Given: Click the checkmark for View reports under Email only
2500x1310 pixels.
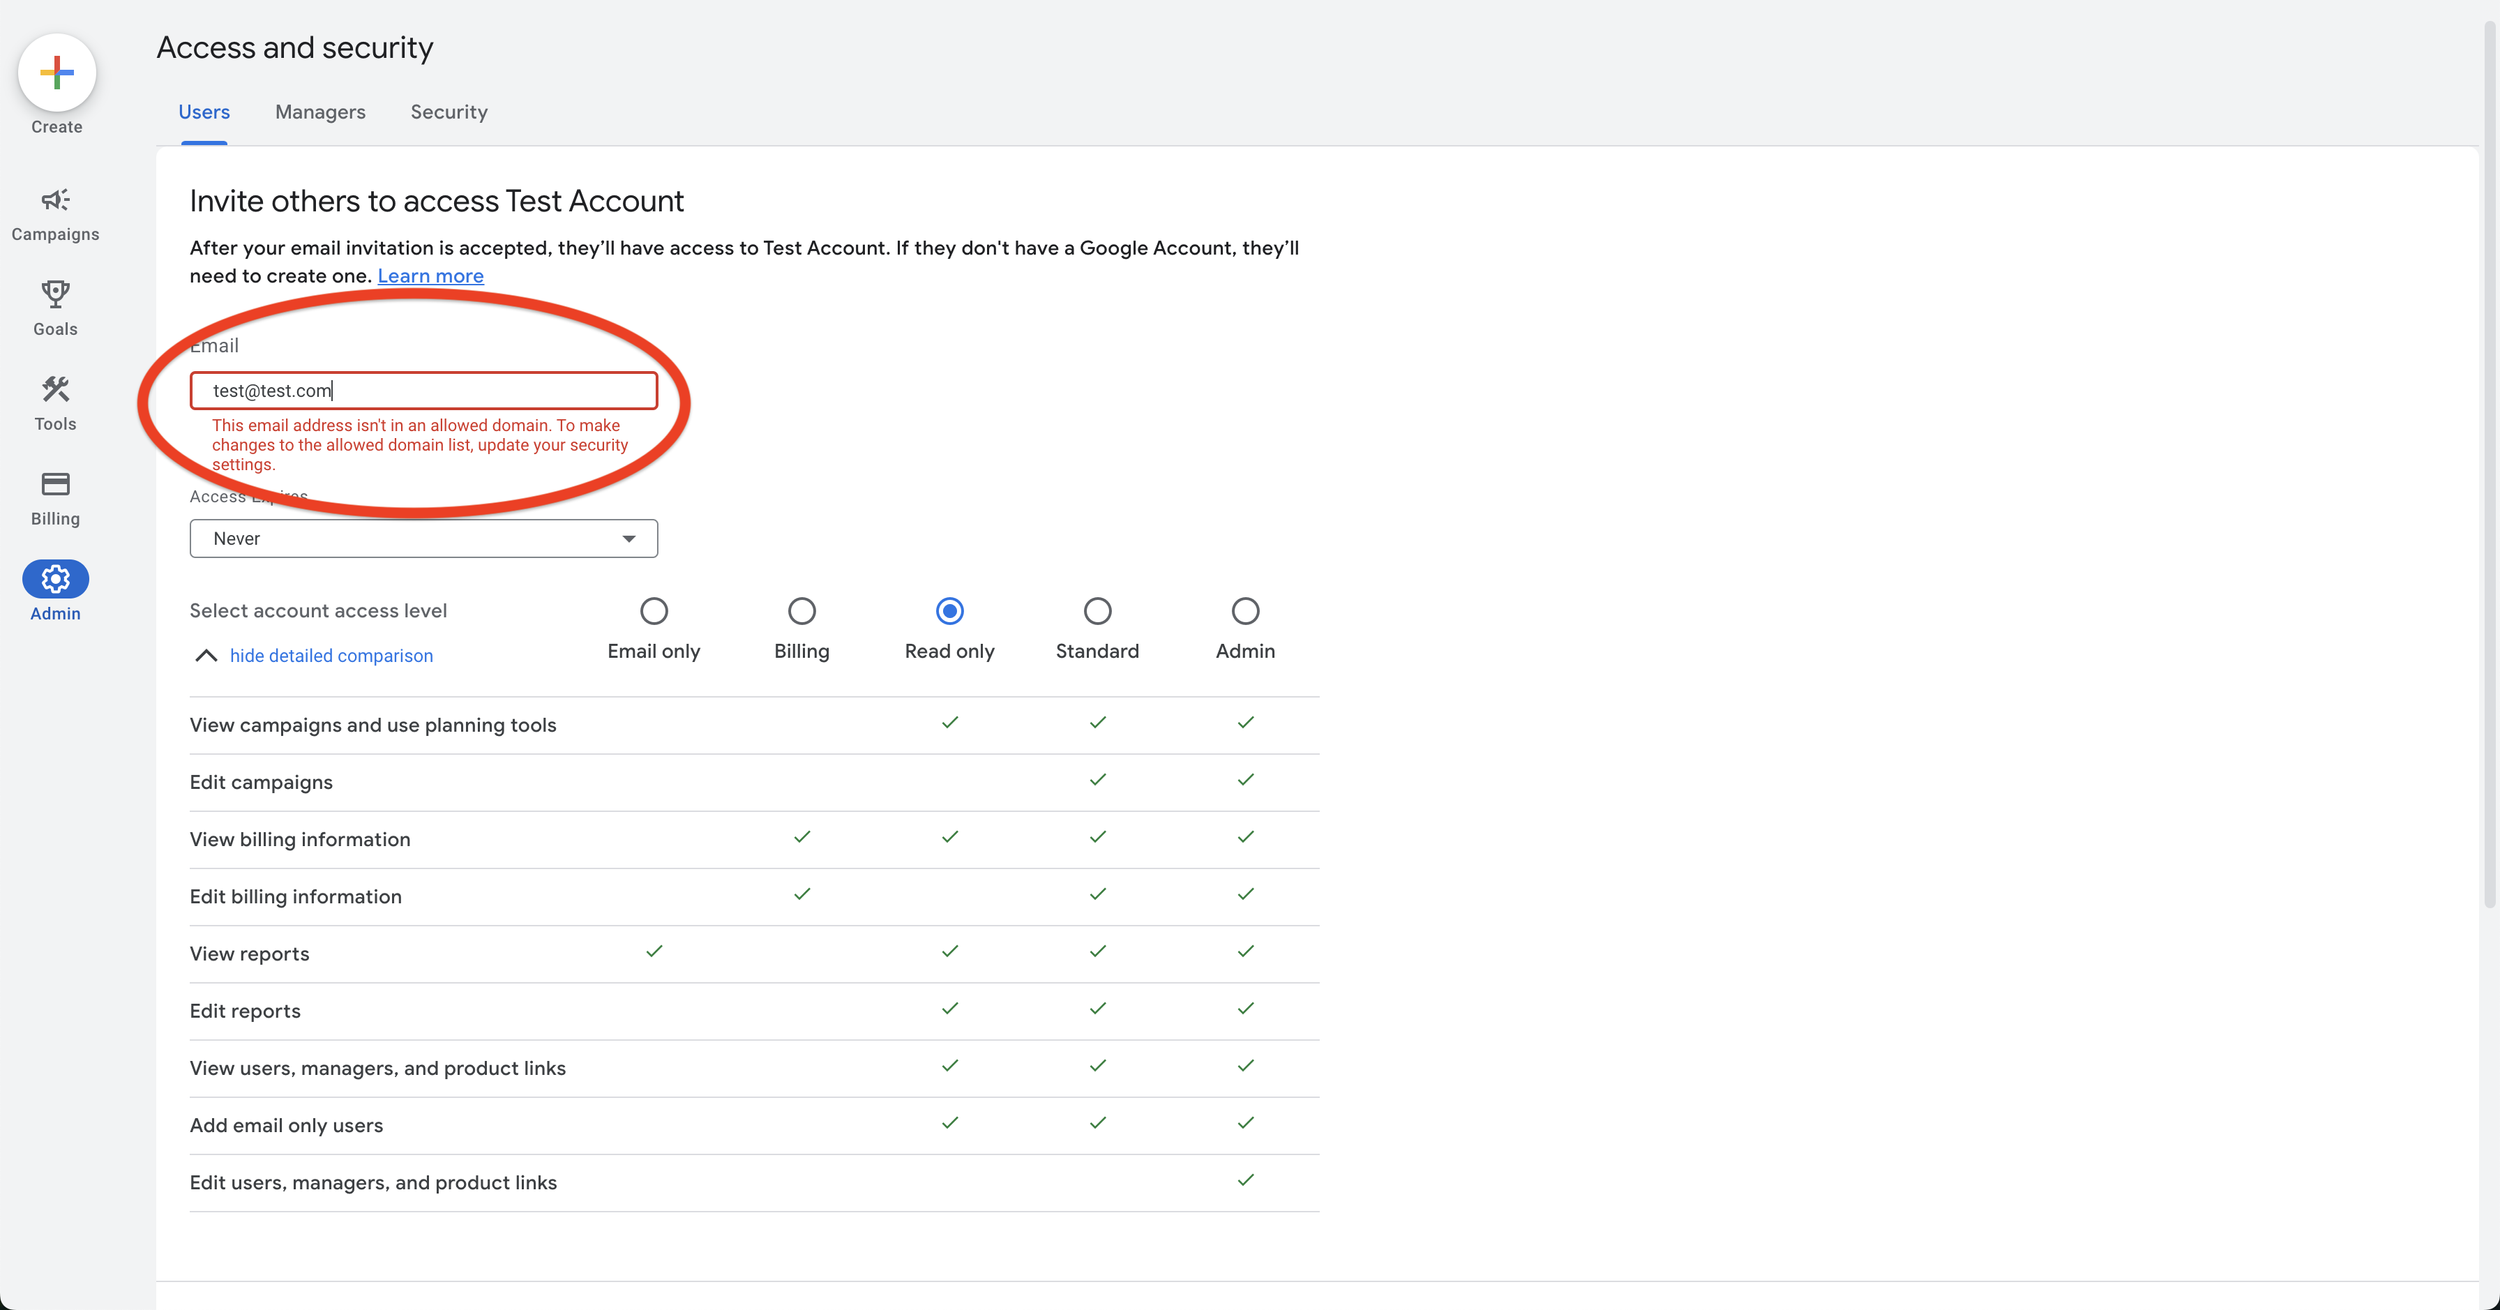Looking at the screenshot, I should (x=654, y=951).
